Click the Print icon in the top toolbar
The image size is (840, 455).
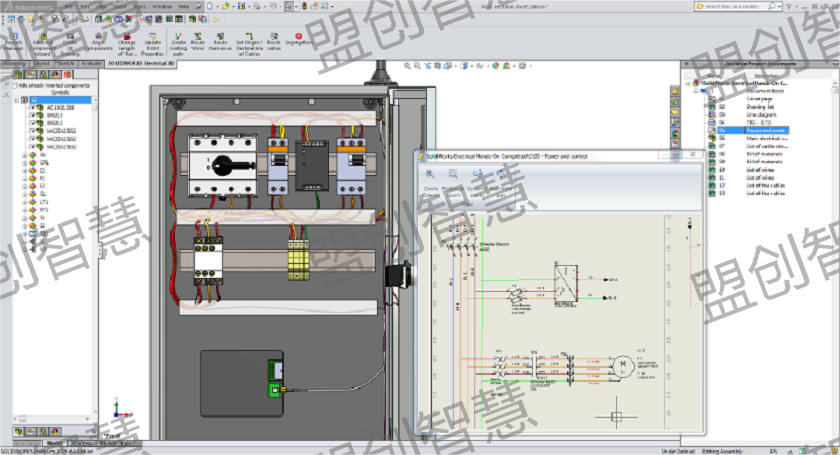pos(257,6)
